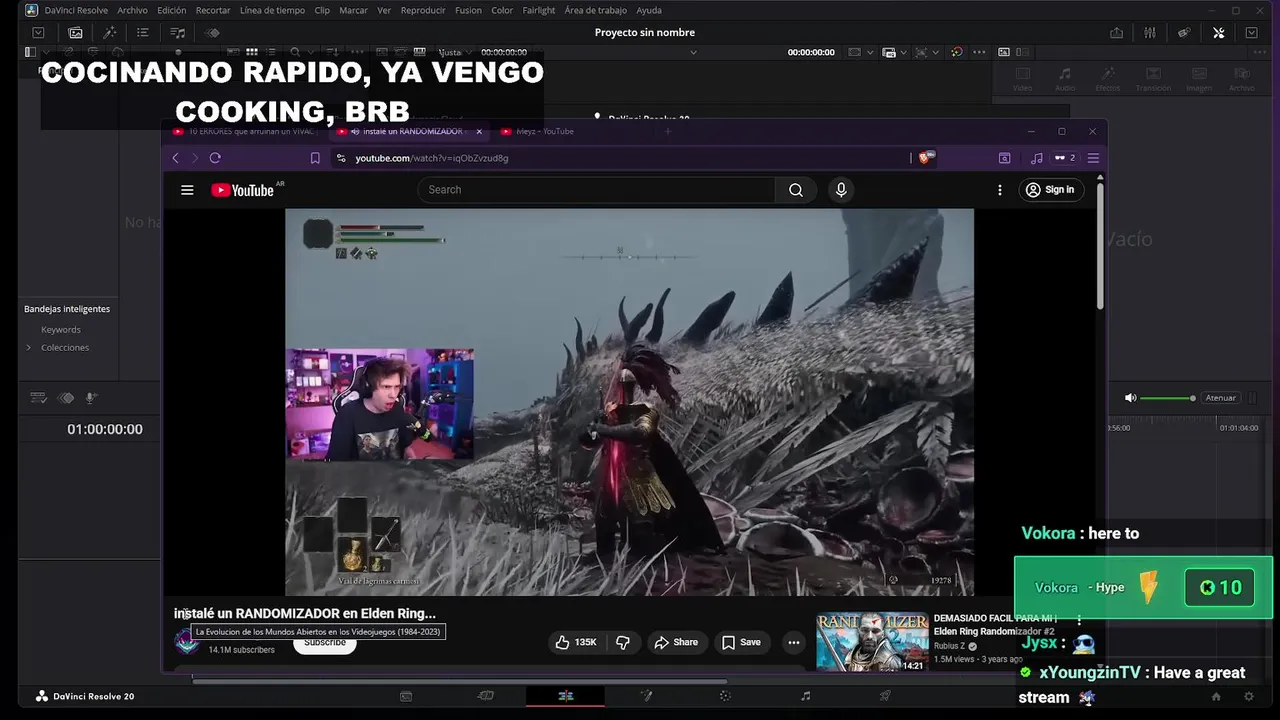Open the Área de trabajo menu
This screenshot has height=720, width=1280.
(595, 10)
